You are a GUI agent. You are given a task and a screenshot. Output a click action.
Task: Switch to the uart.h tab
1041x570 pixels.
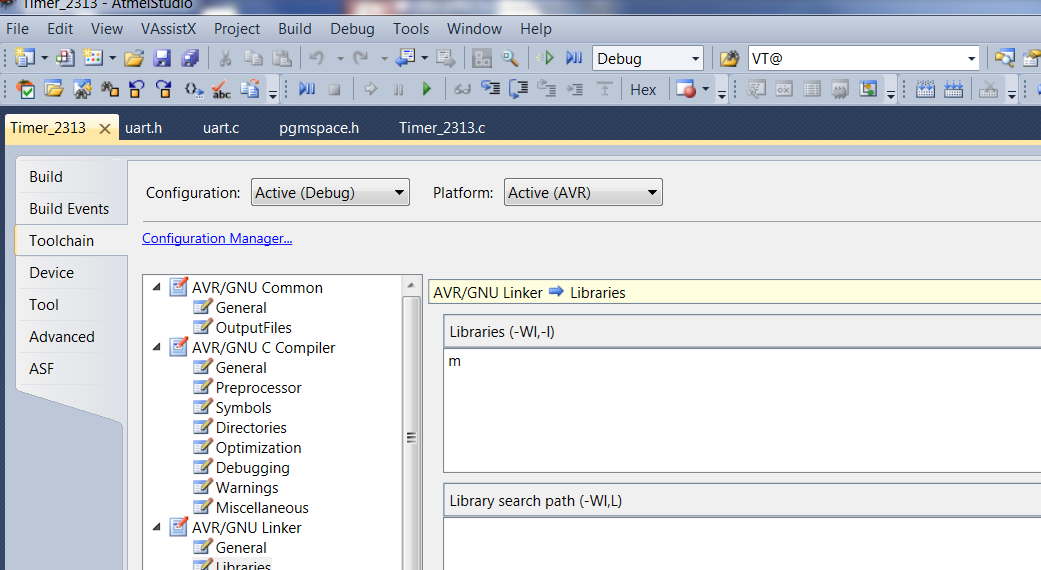point(143,127)
